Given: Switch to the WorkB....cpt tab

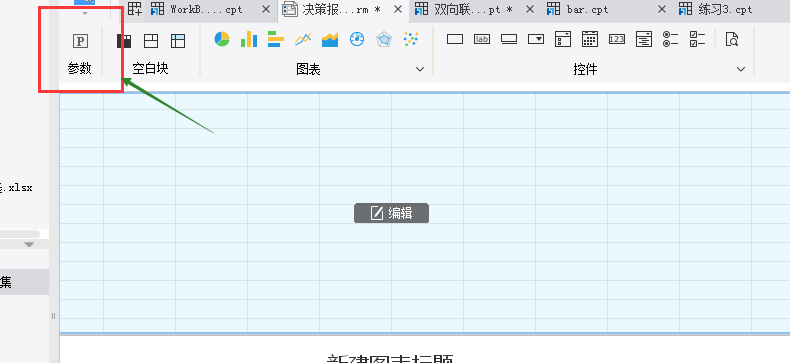Looking at the screenshot, I should click(x=207, y=9).
